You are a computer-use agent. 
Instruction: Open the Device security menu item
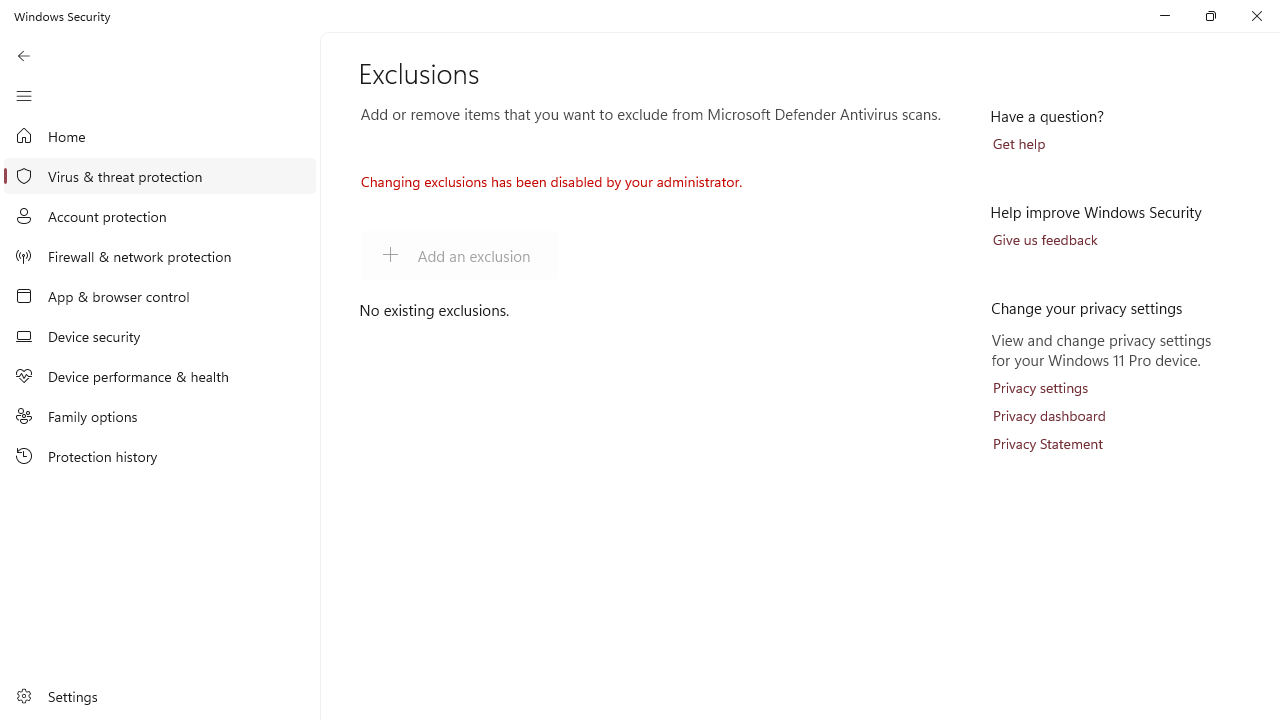click(x=160, y=336)
